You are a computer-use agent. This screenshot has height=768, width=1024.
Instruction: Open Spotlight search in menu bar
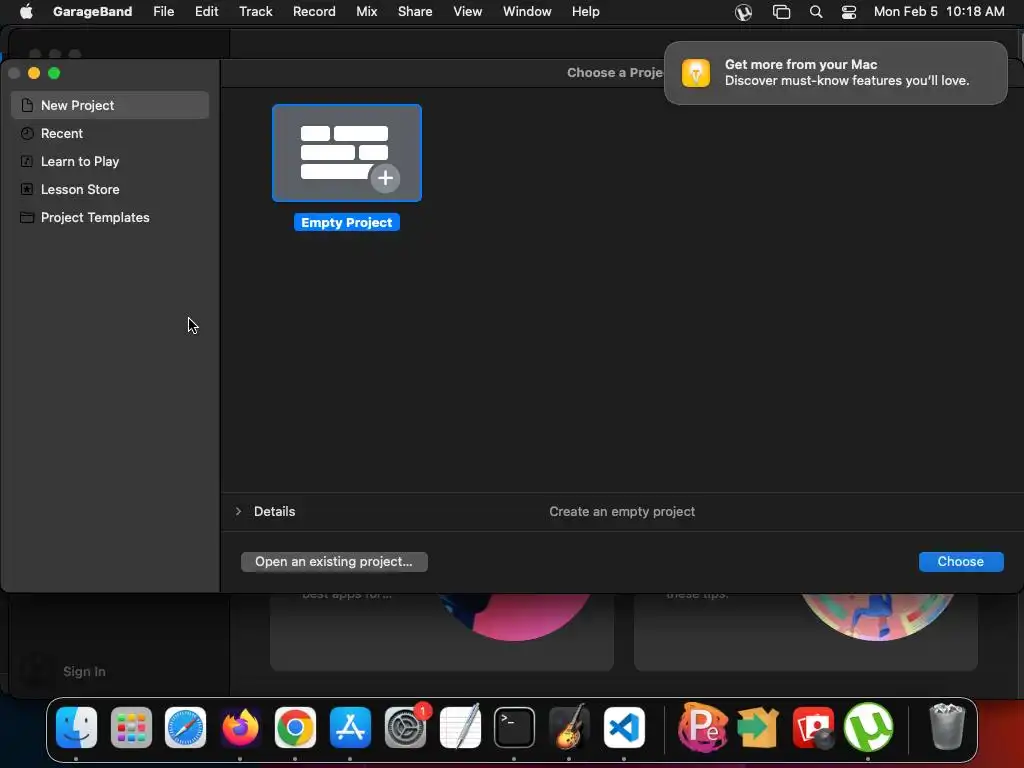pyautogui.click(x=816, y=12)
